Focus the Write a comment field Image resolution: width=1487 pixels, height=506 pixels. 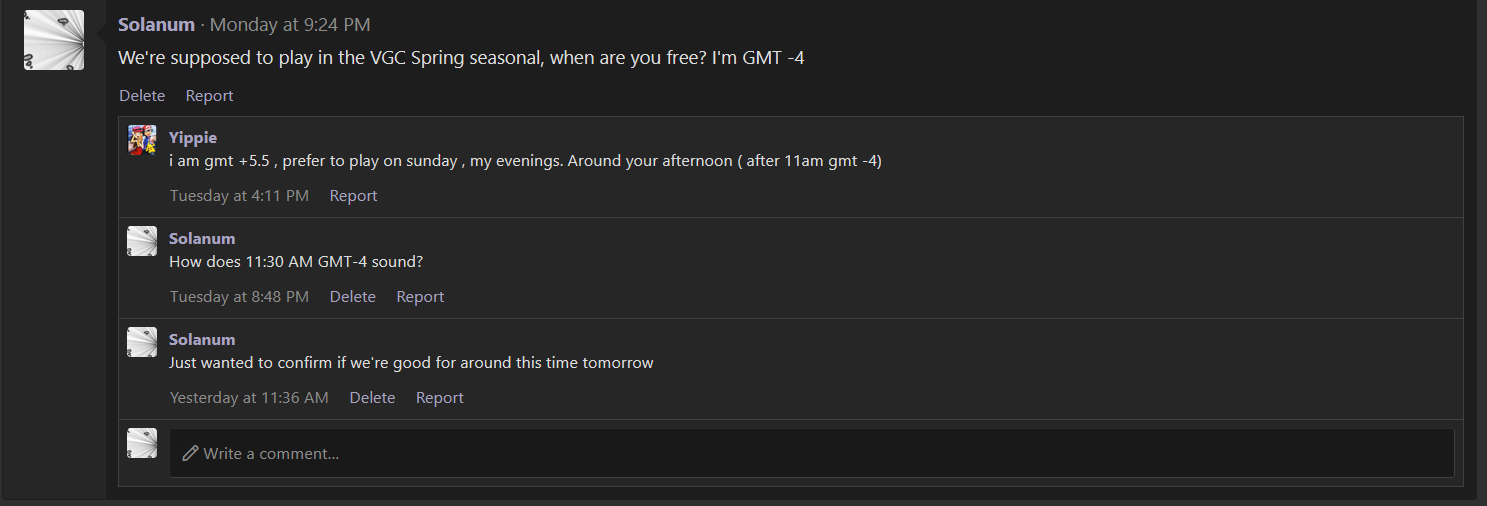point(811,453)
